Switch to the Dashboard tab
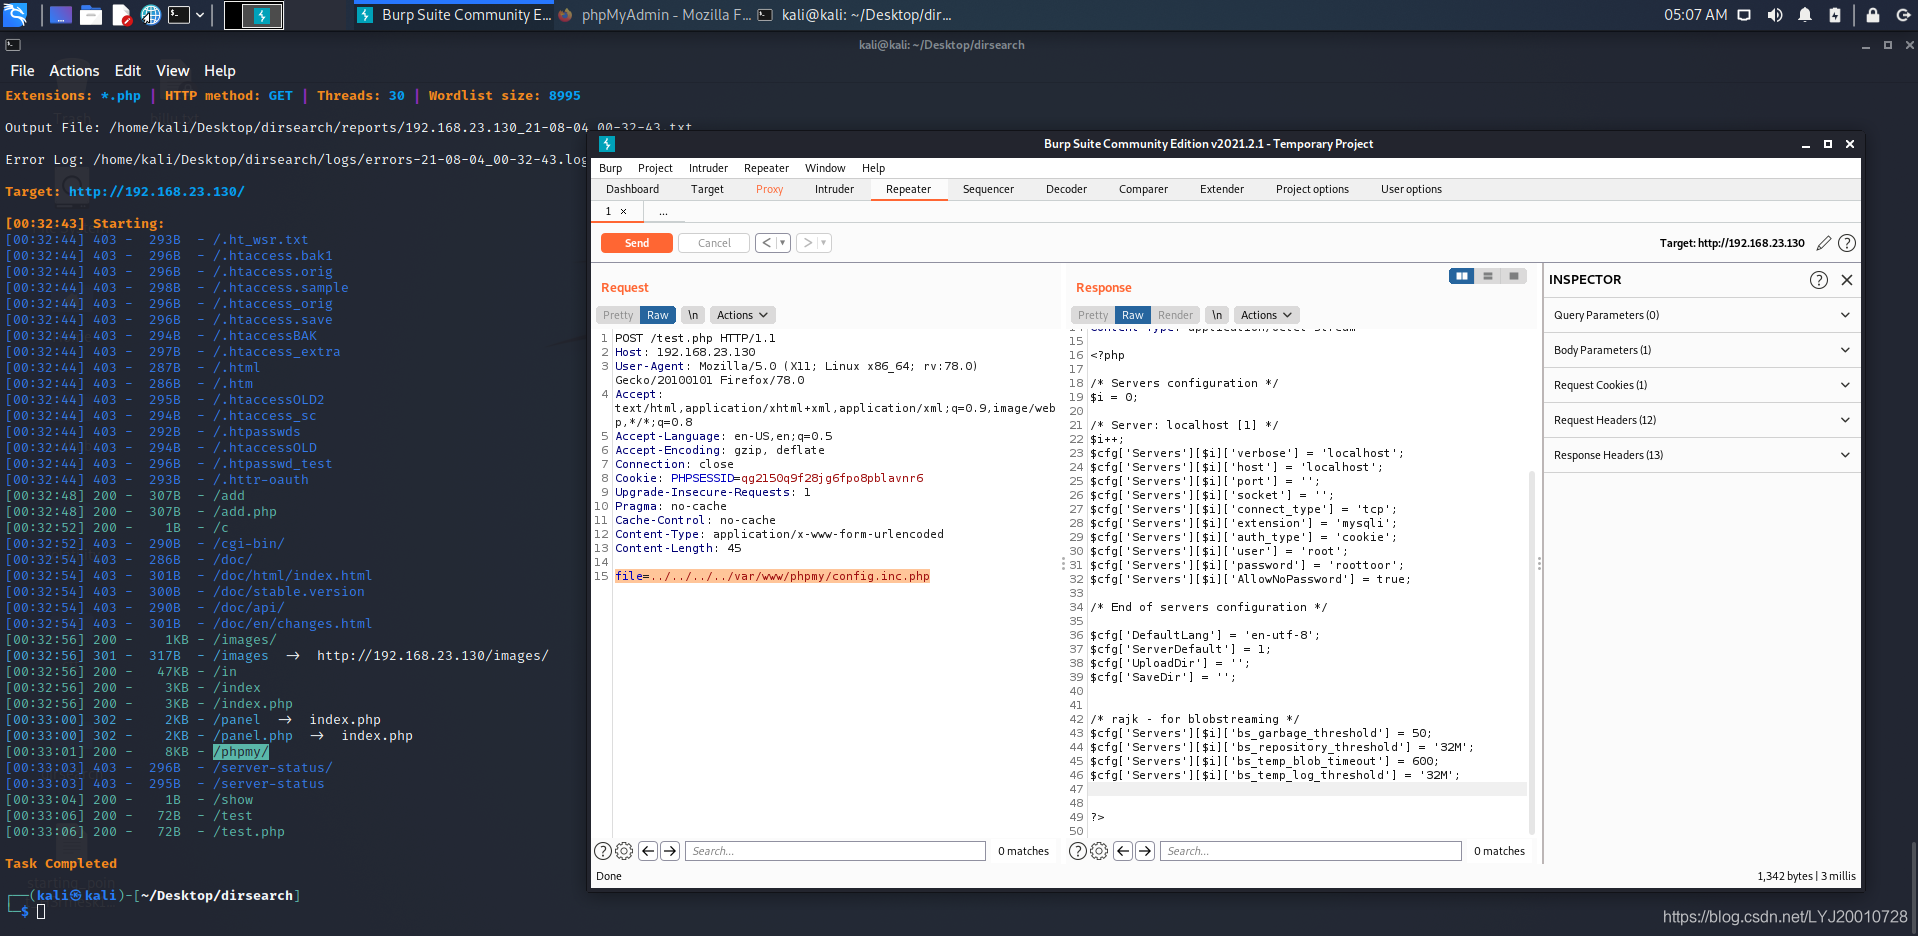 [x=632, y=189]
